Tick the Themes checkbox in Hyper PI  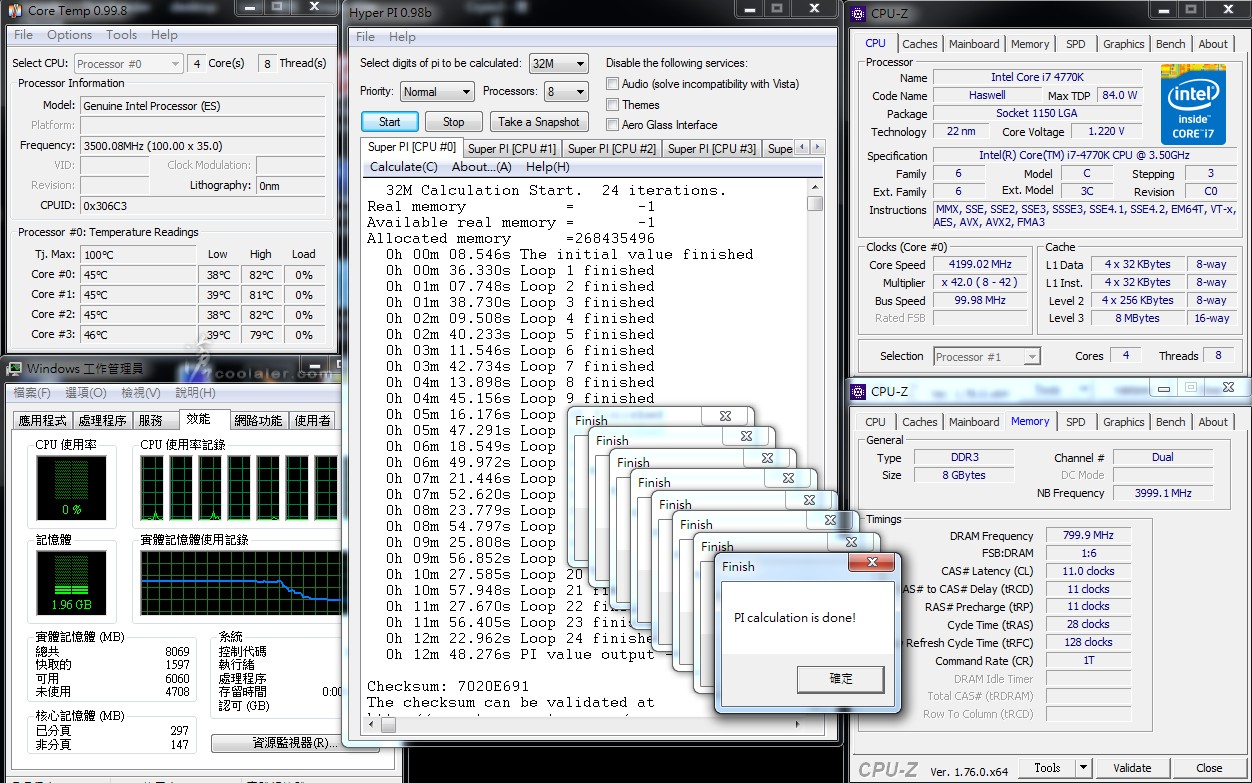tap(612, 104)
